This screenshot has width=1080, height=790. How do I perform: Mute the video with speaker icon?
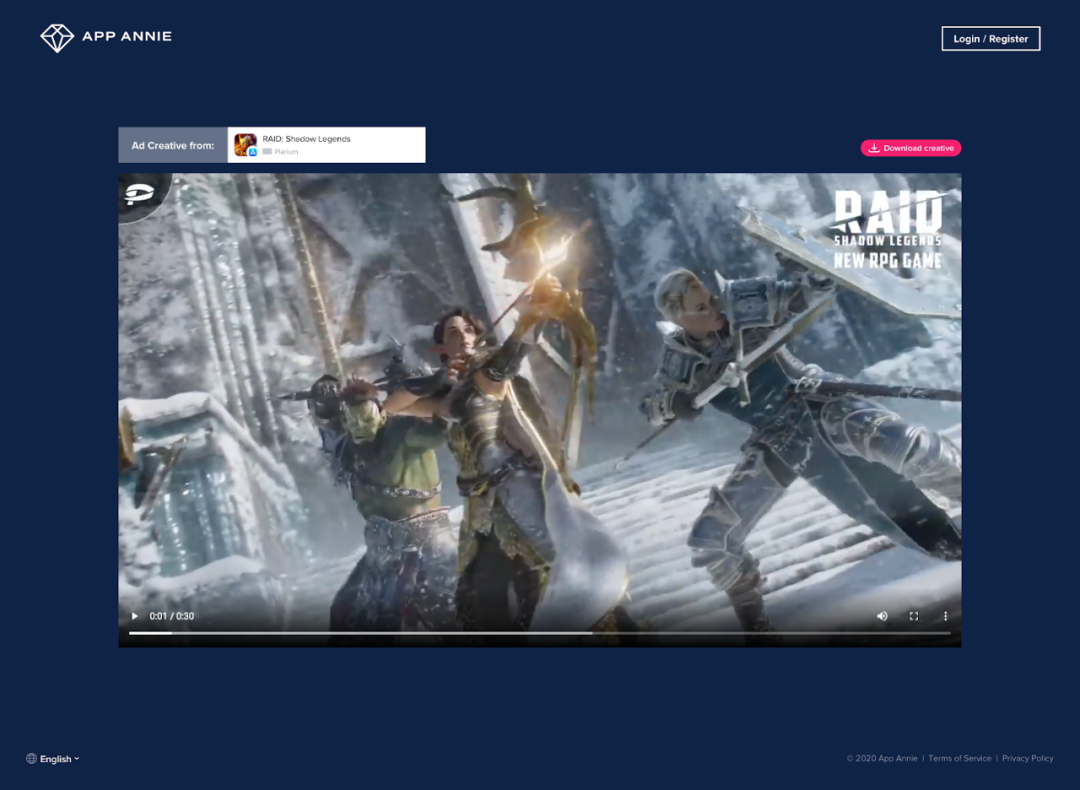coord(882,616)
